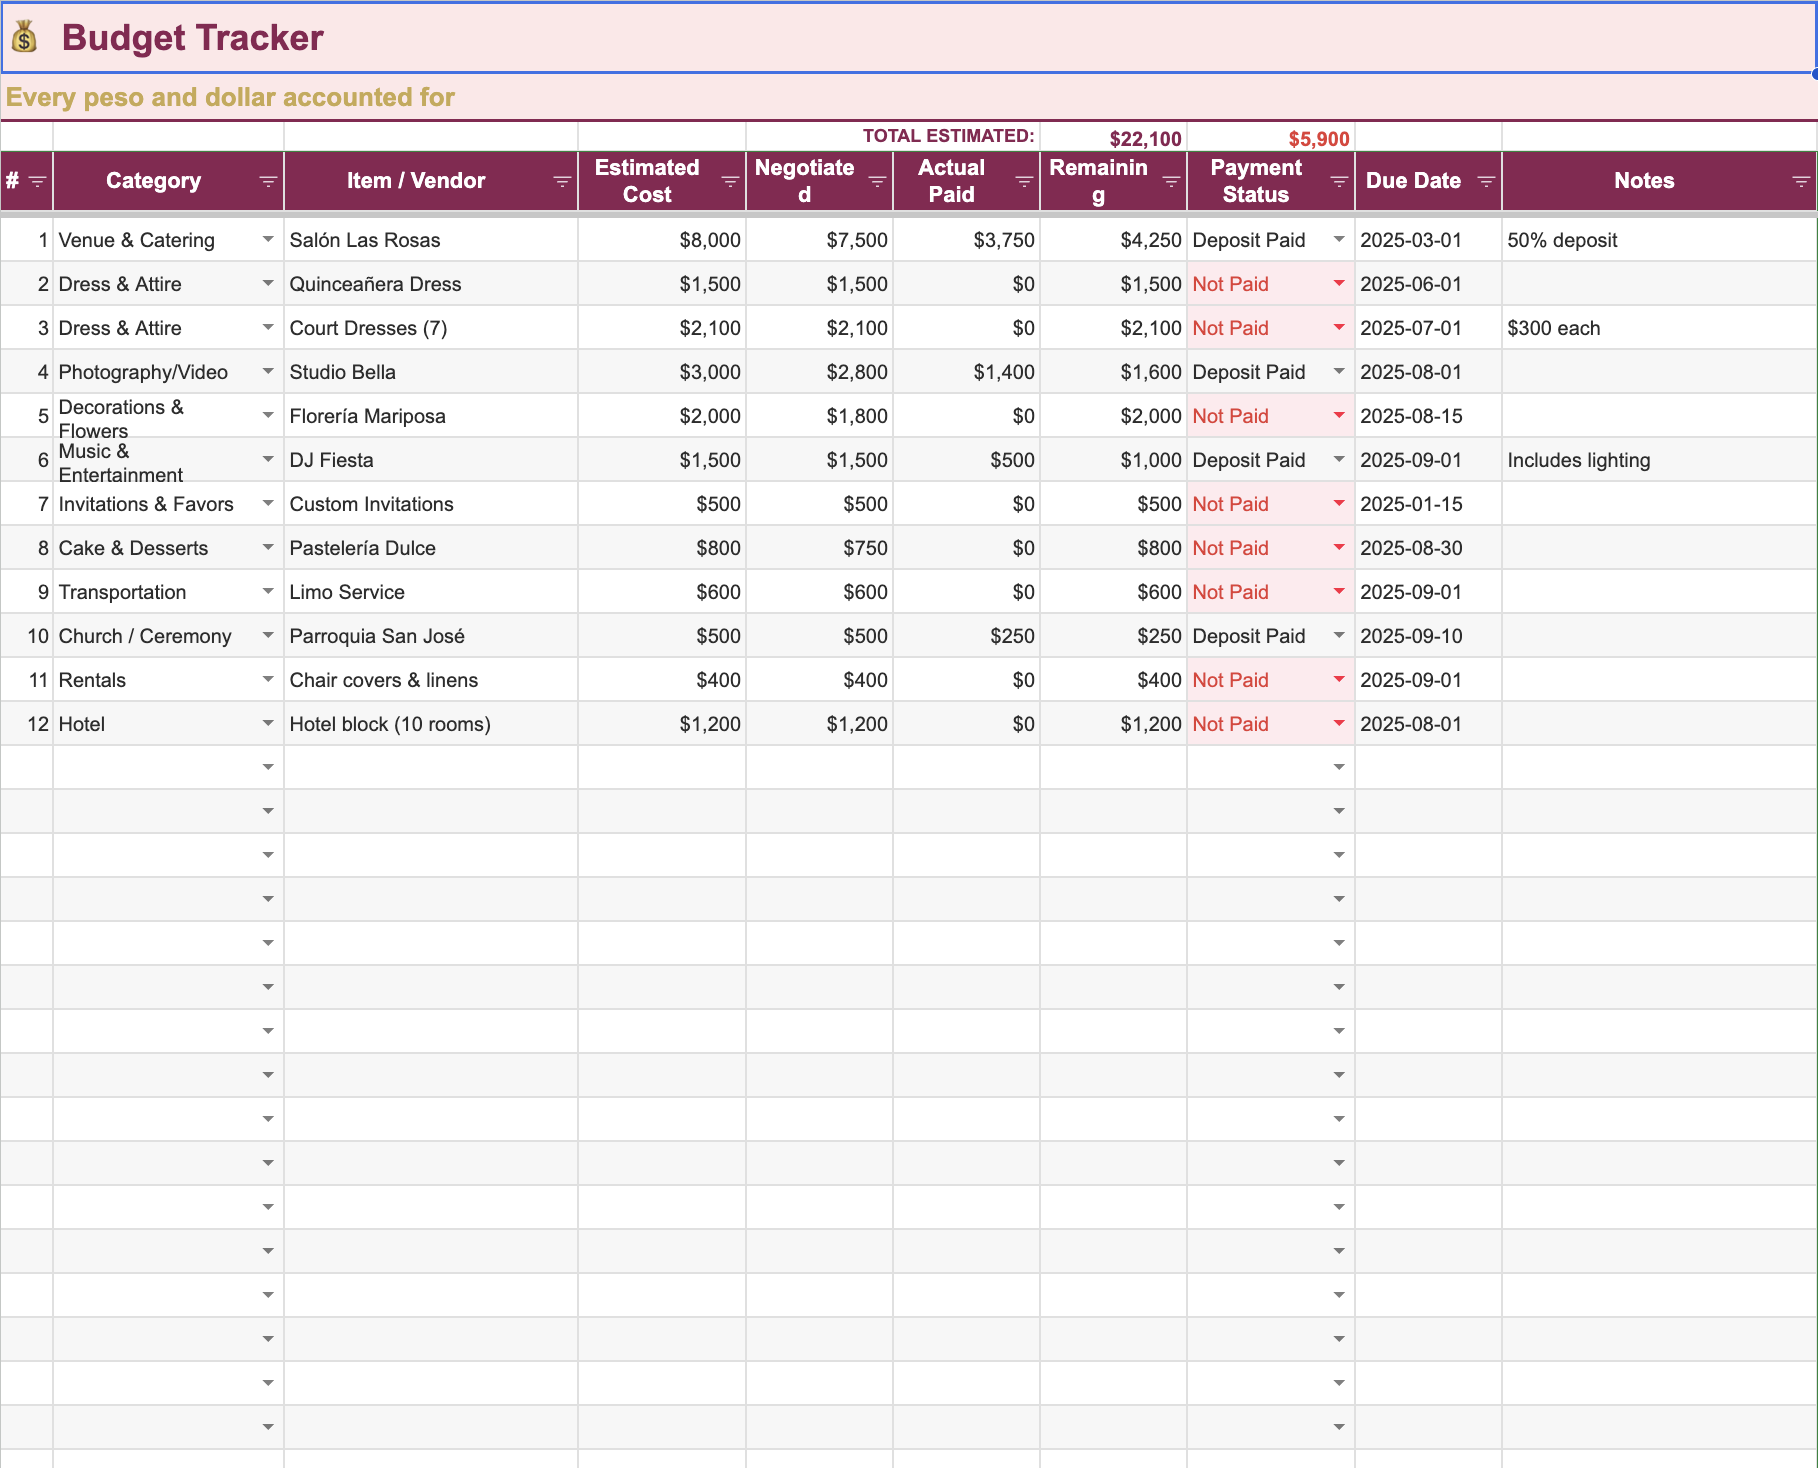Open the Payment Status dropdown for Salón Las Rosas
Screen dimensions: 1818x1468
tap(1338, 240)
